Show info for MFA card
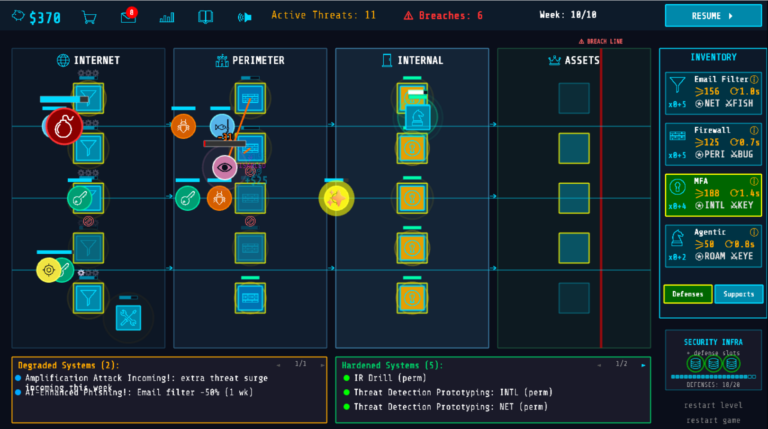 click(x=754, y=181)
